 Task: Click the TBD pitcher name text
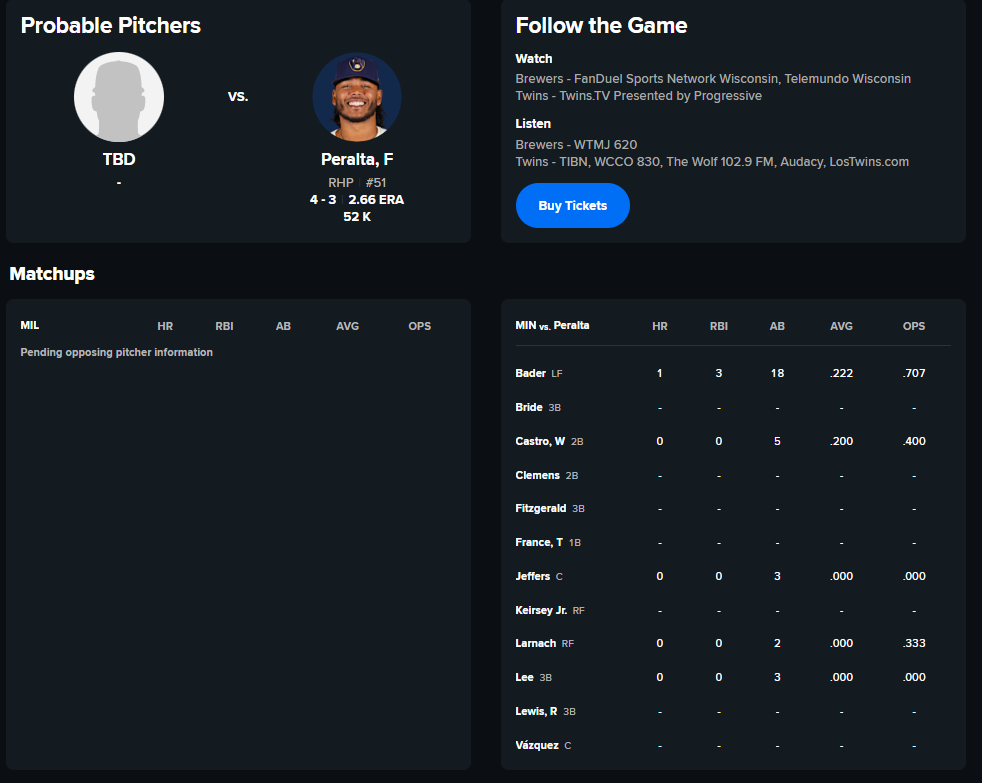[x=119, y=159]
